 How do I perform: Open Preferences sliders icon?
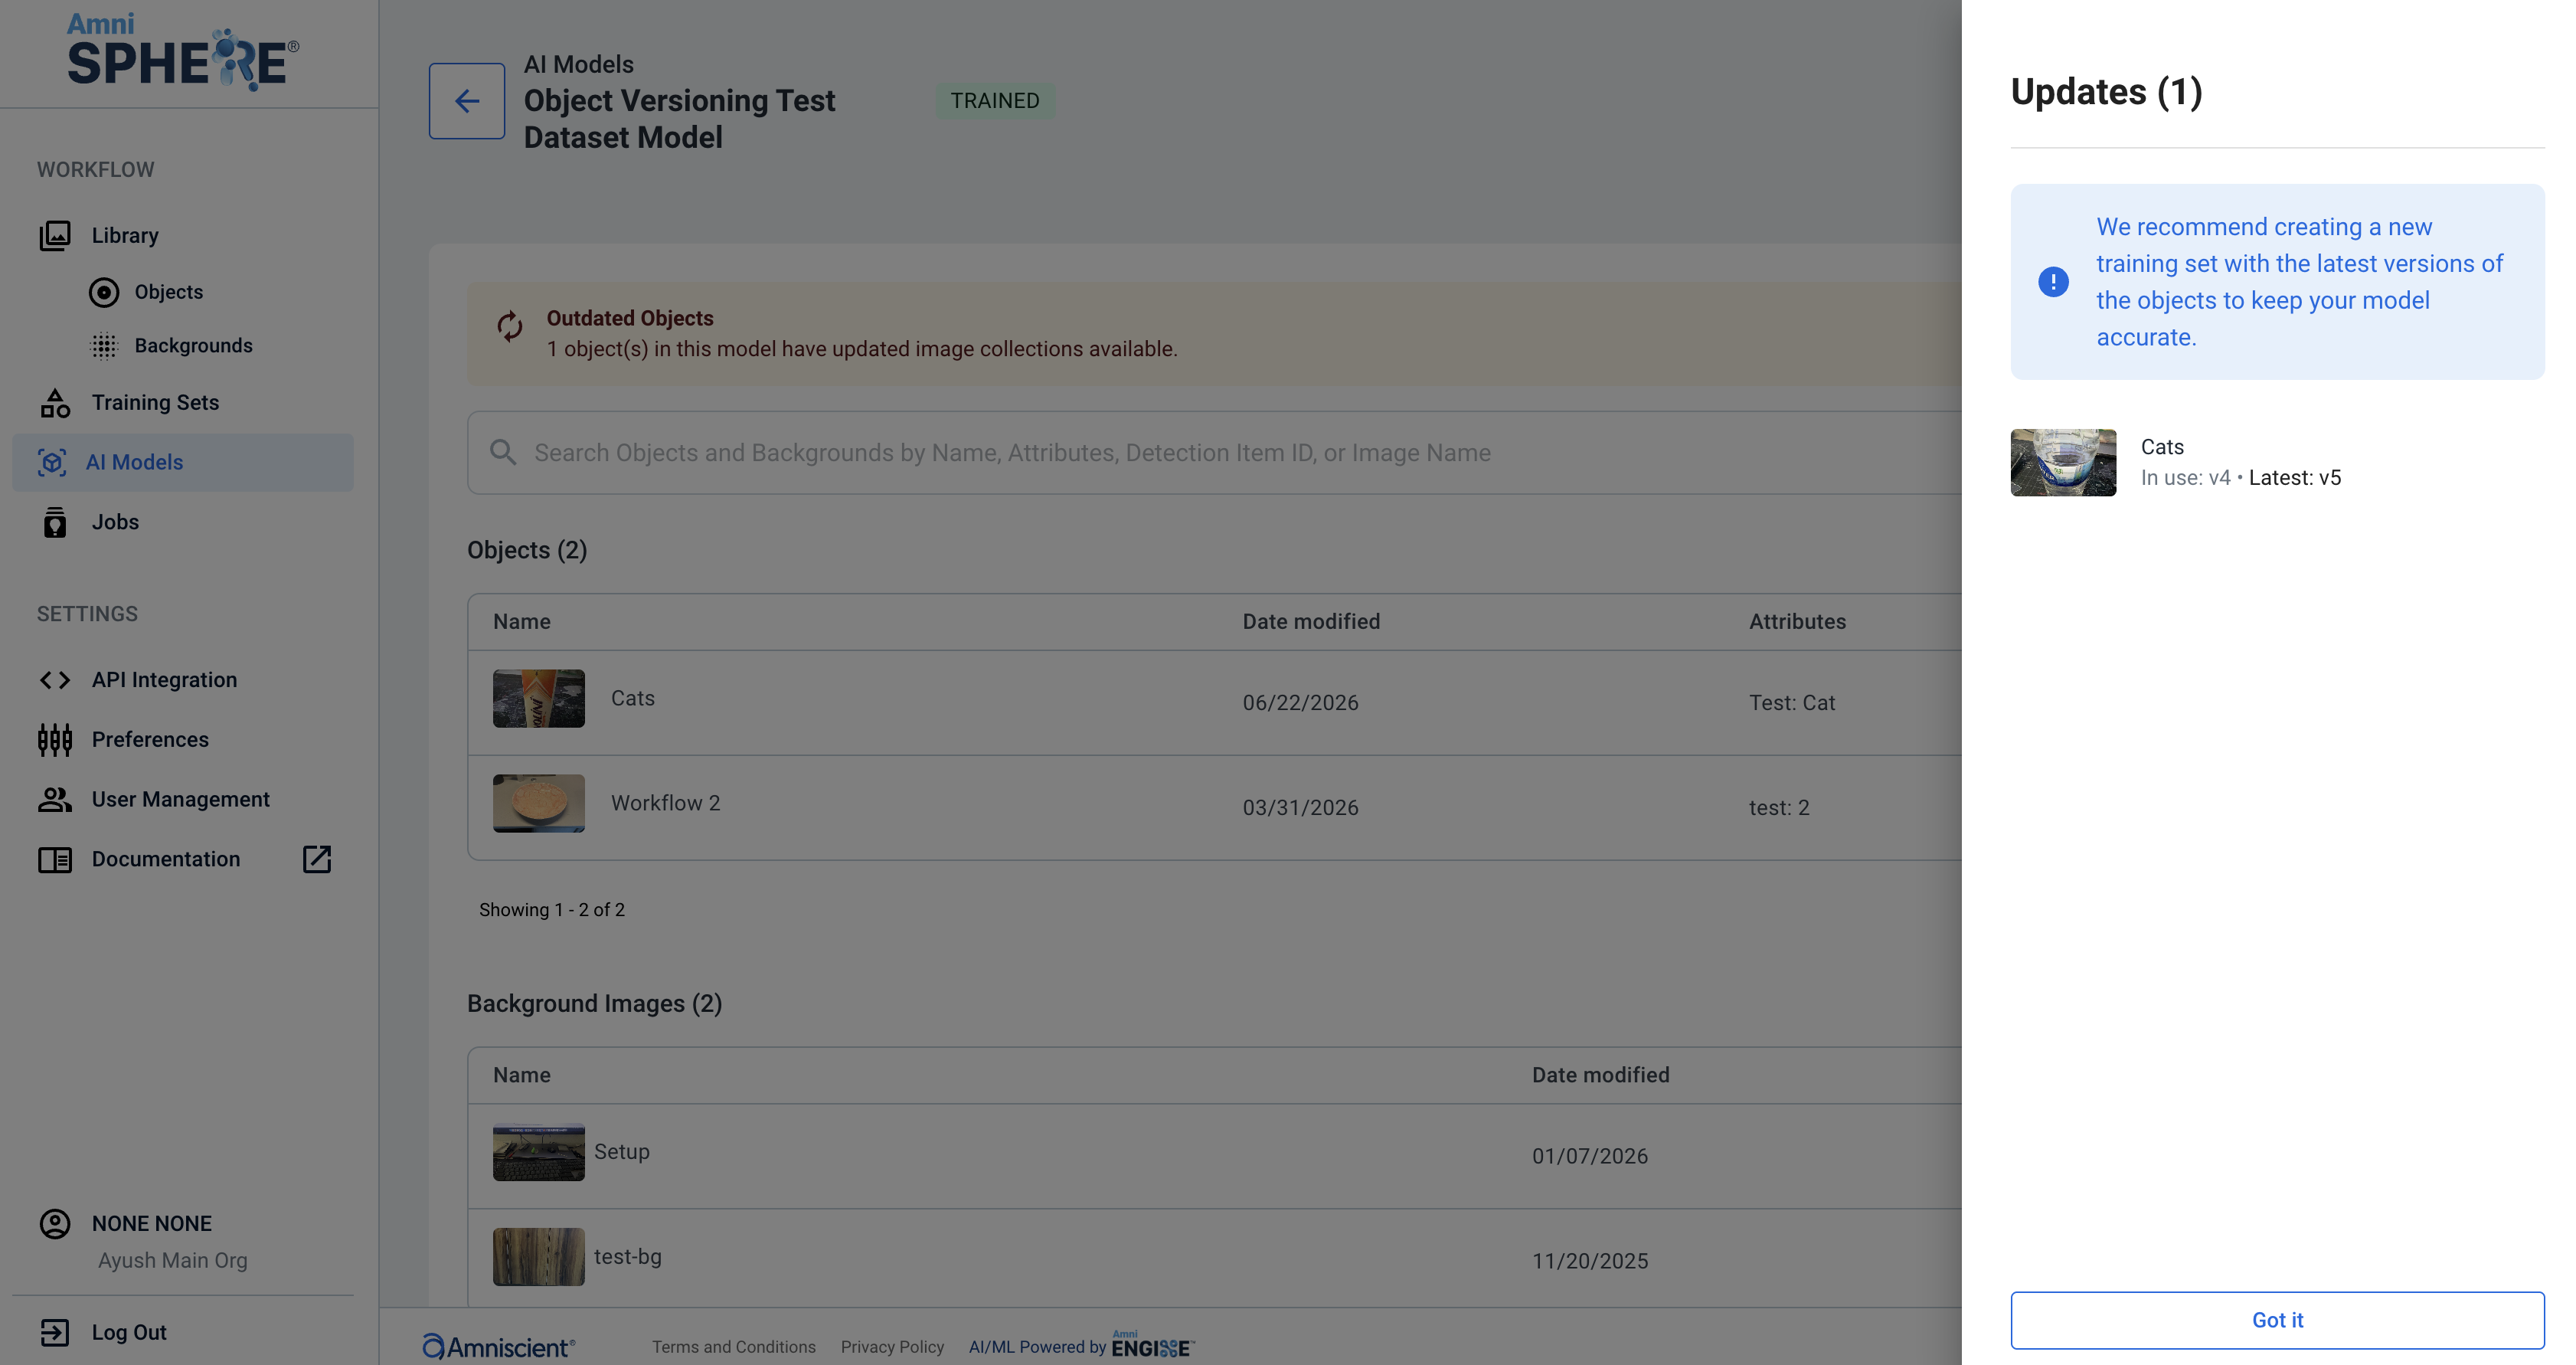(55, 740)
